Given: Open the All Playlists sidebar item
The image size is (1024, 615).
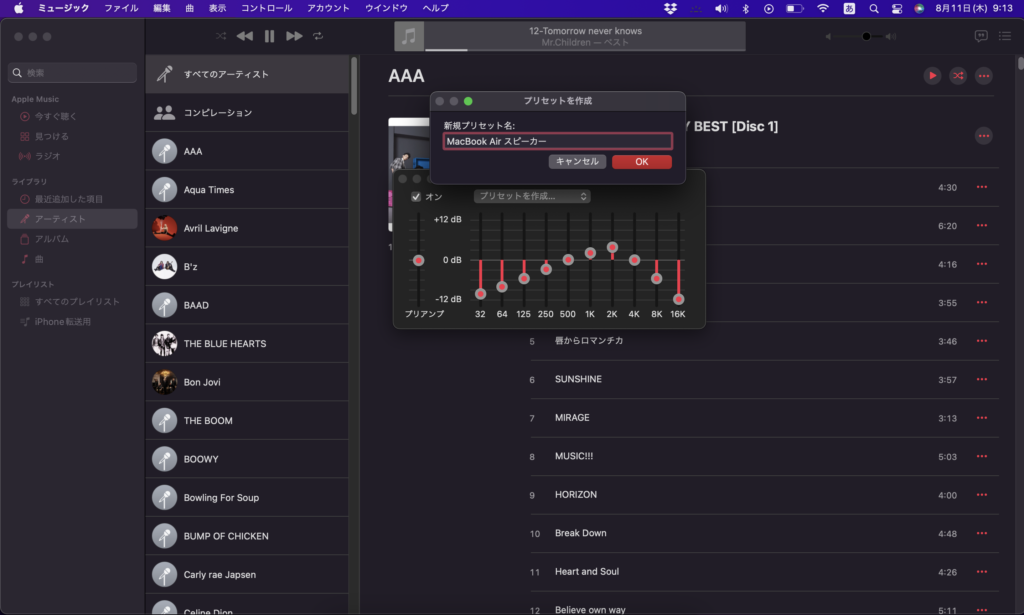Looking at the screenshot, I should 72,302.
